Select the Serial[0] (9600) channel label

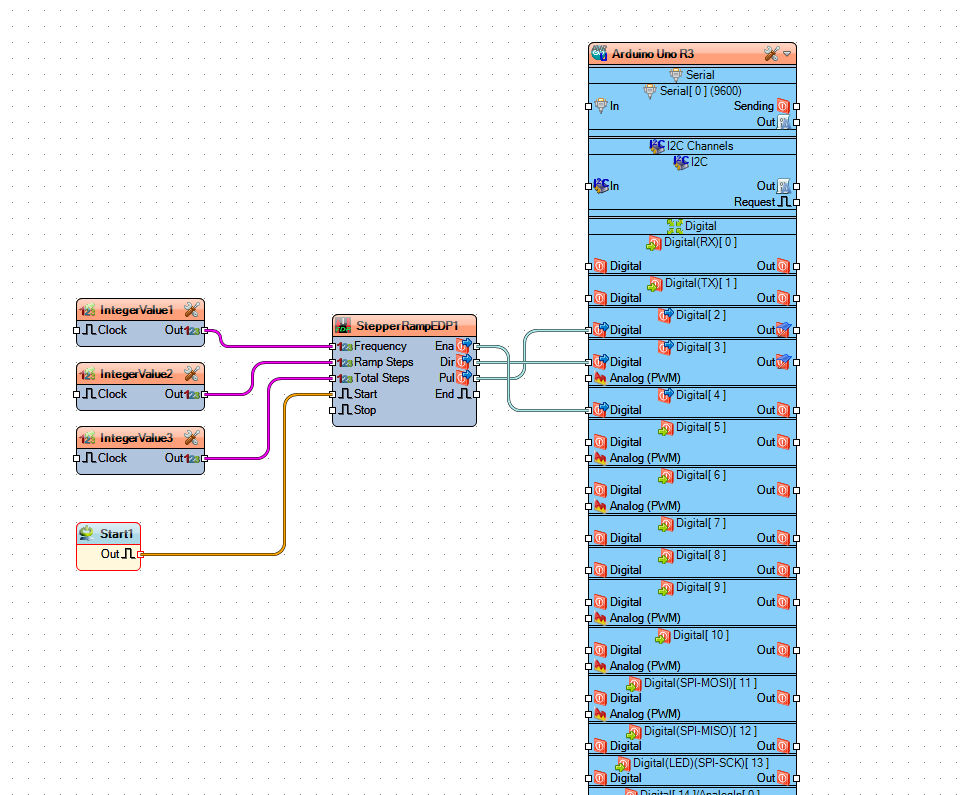pyautogui.click(x=702, y=90)
